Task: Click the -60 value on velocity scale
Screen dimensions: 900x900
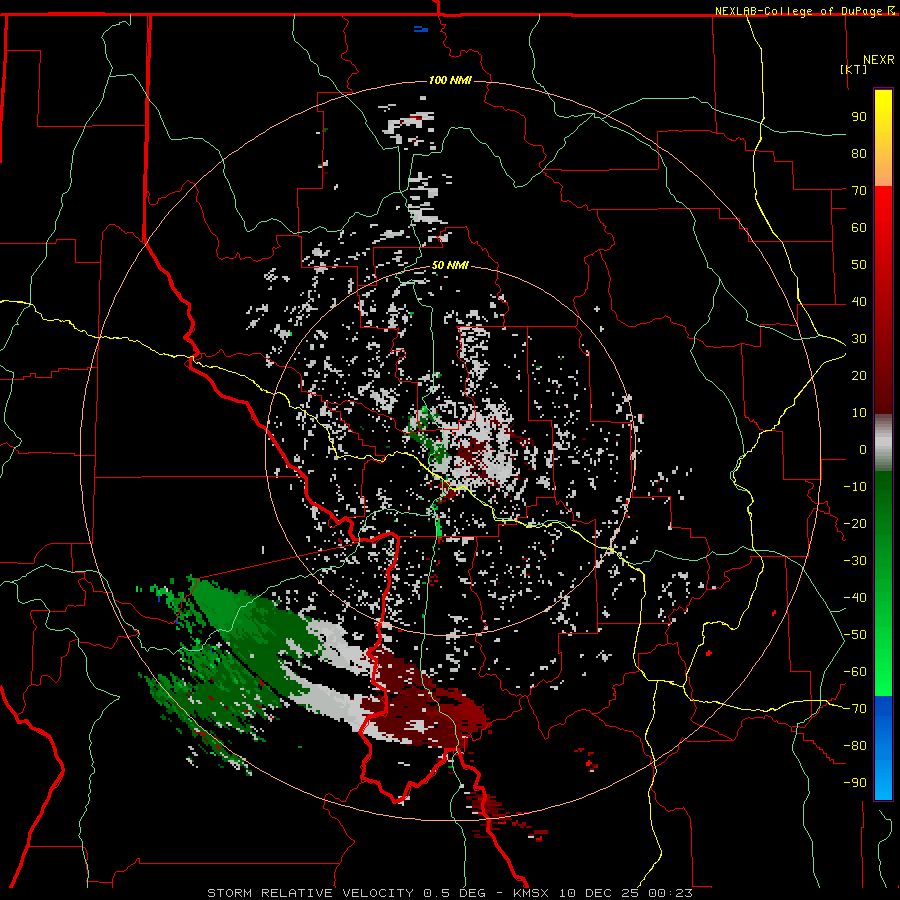Action: coord(855,672)
